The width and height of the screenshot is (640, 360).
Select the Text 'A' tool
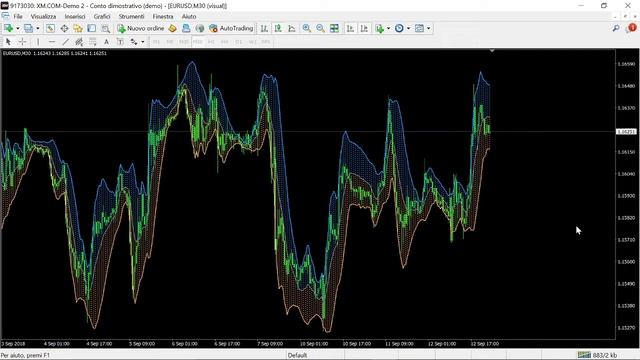(106, 42)
